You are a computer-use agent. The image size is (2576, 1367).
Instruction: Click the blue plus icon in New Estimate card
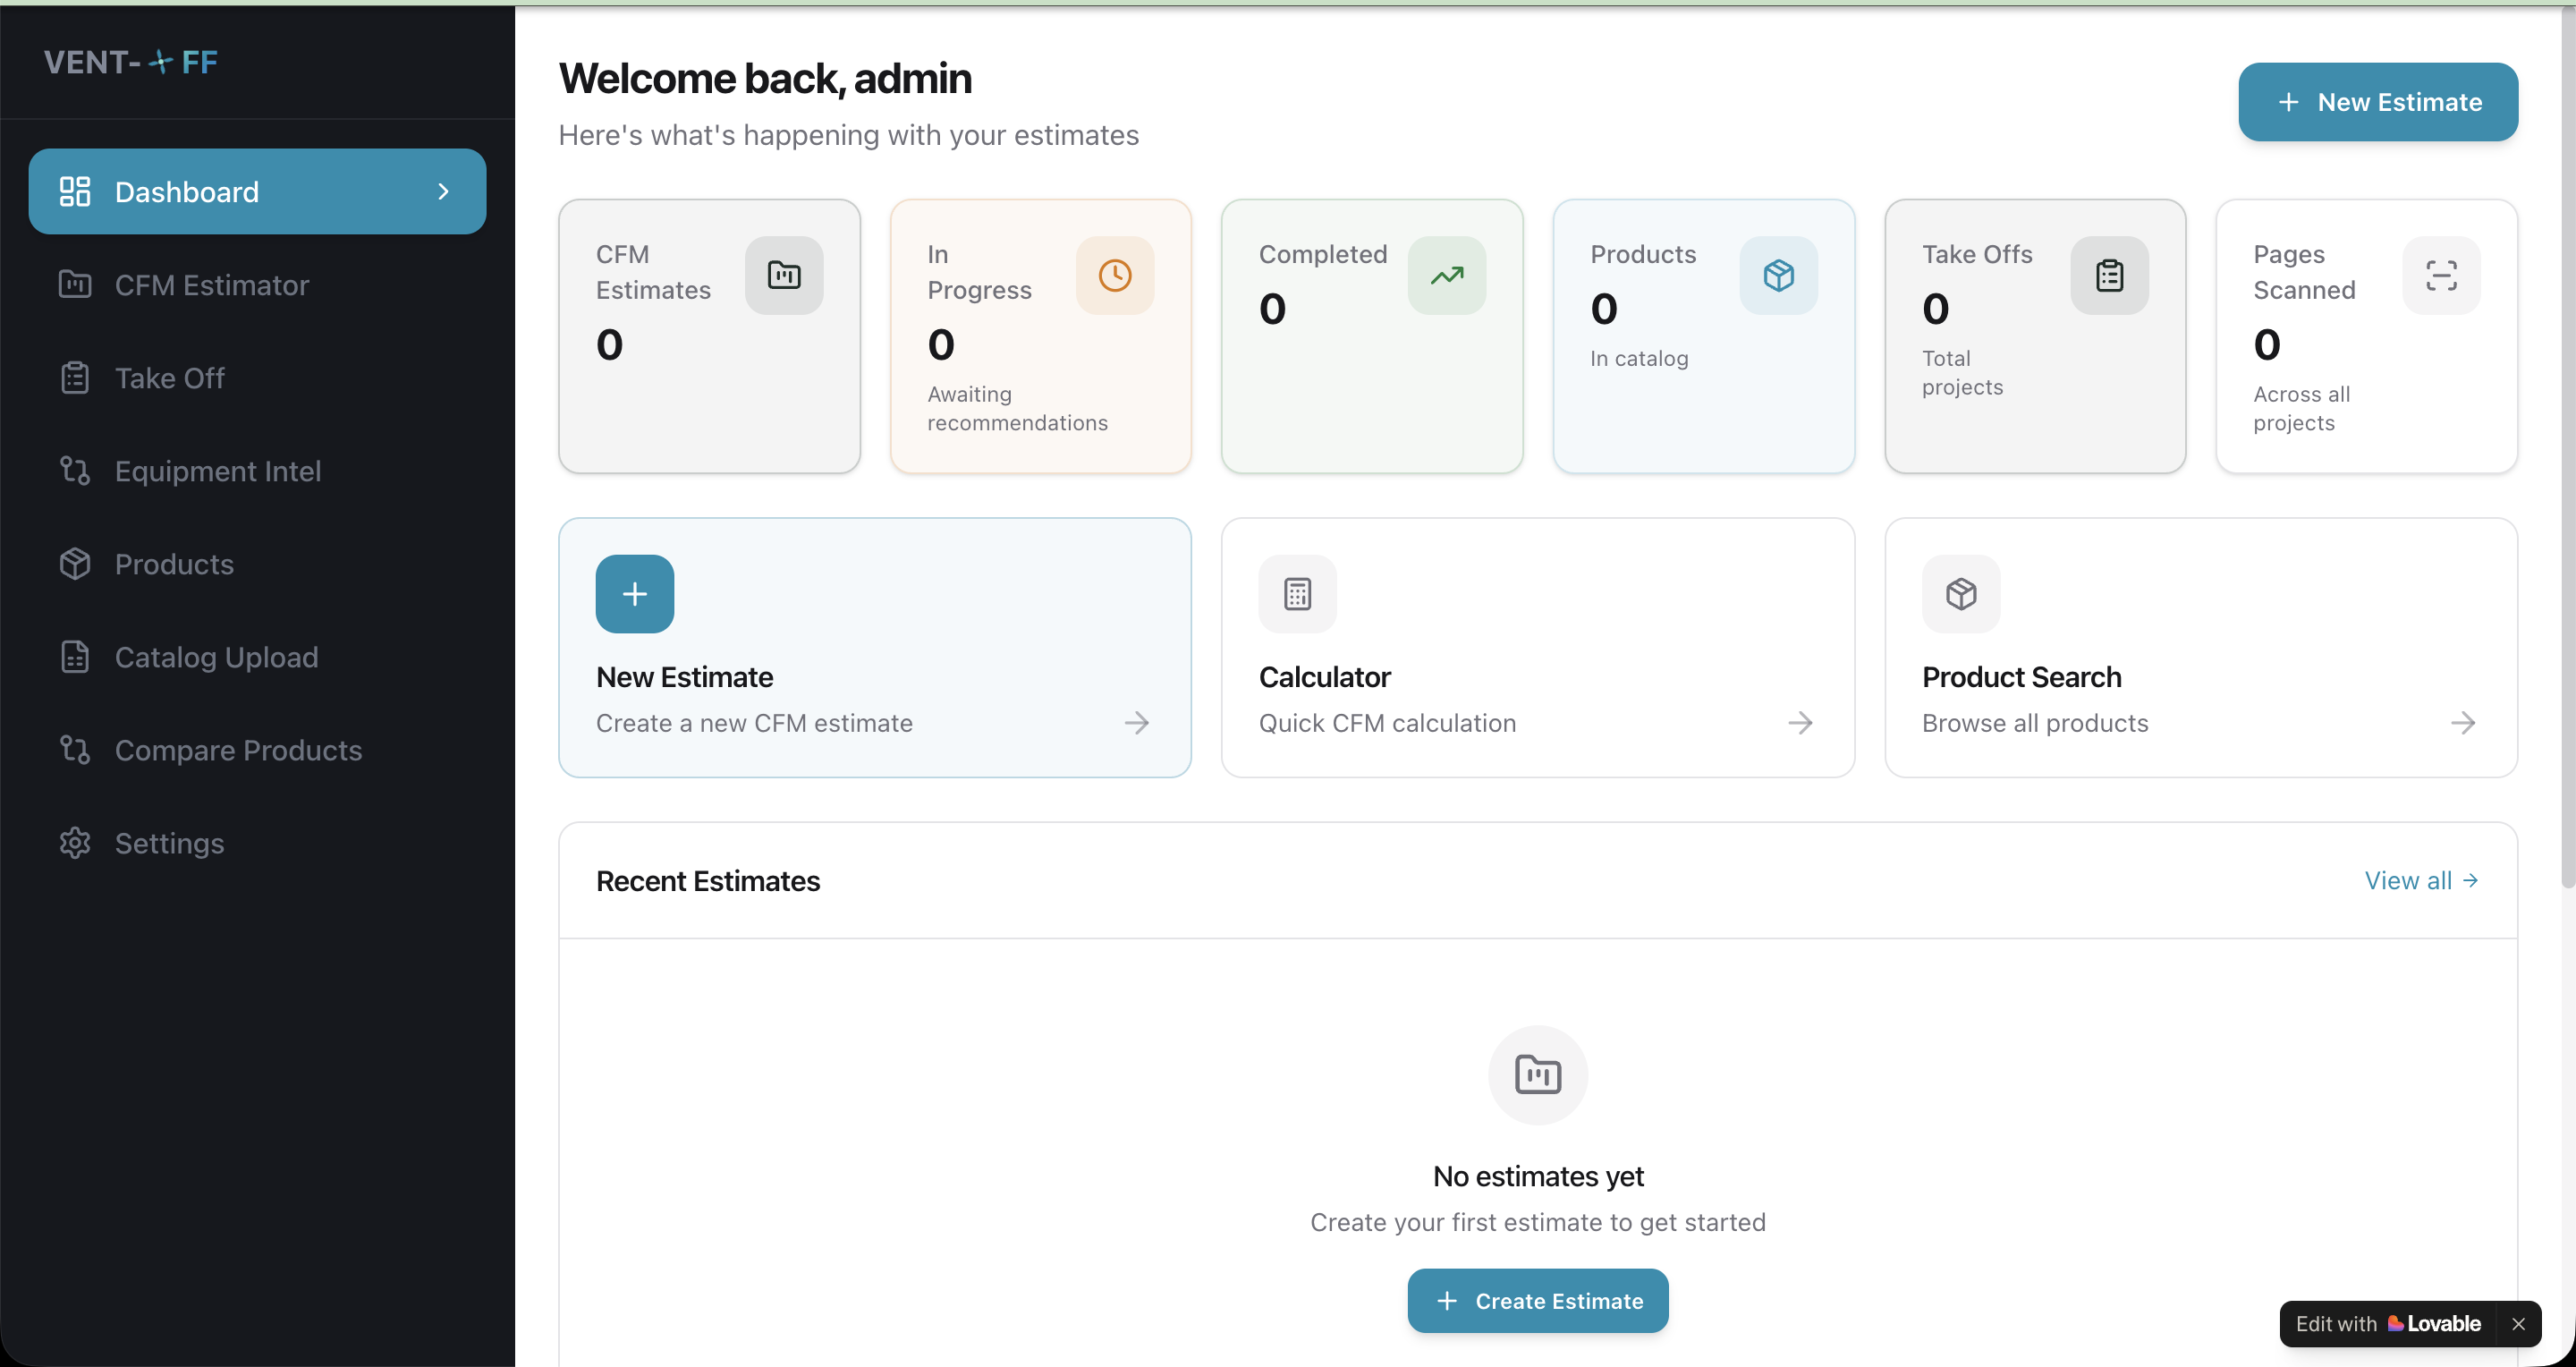[634, 594]
